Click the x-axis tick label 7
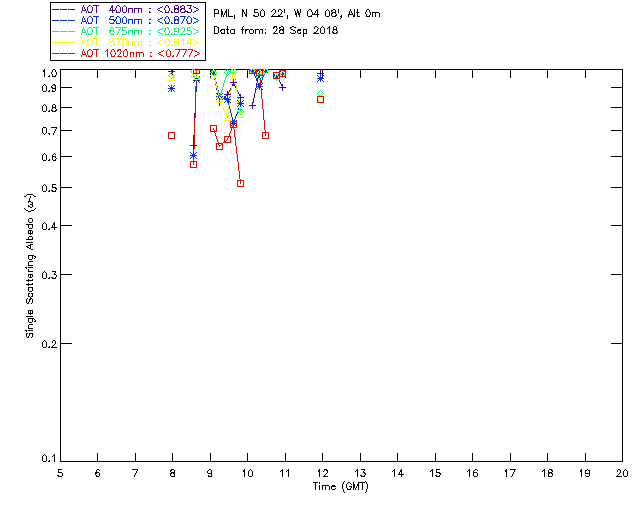This screenshot has height=512, width=640. (x=135, y=473)
